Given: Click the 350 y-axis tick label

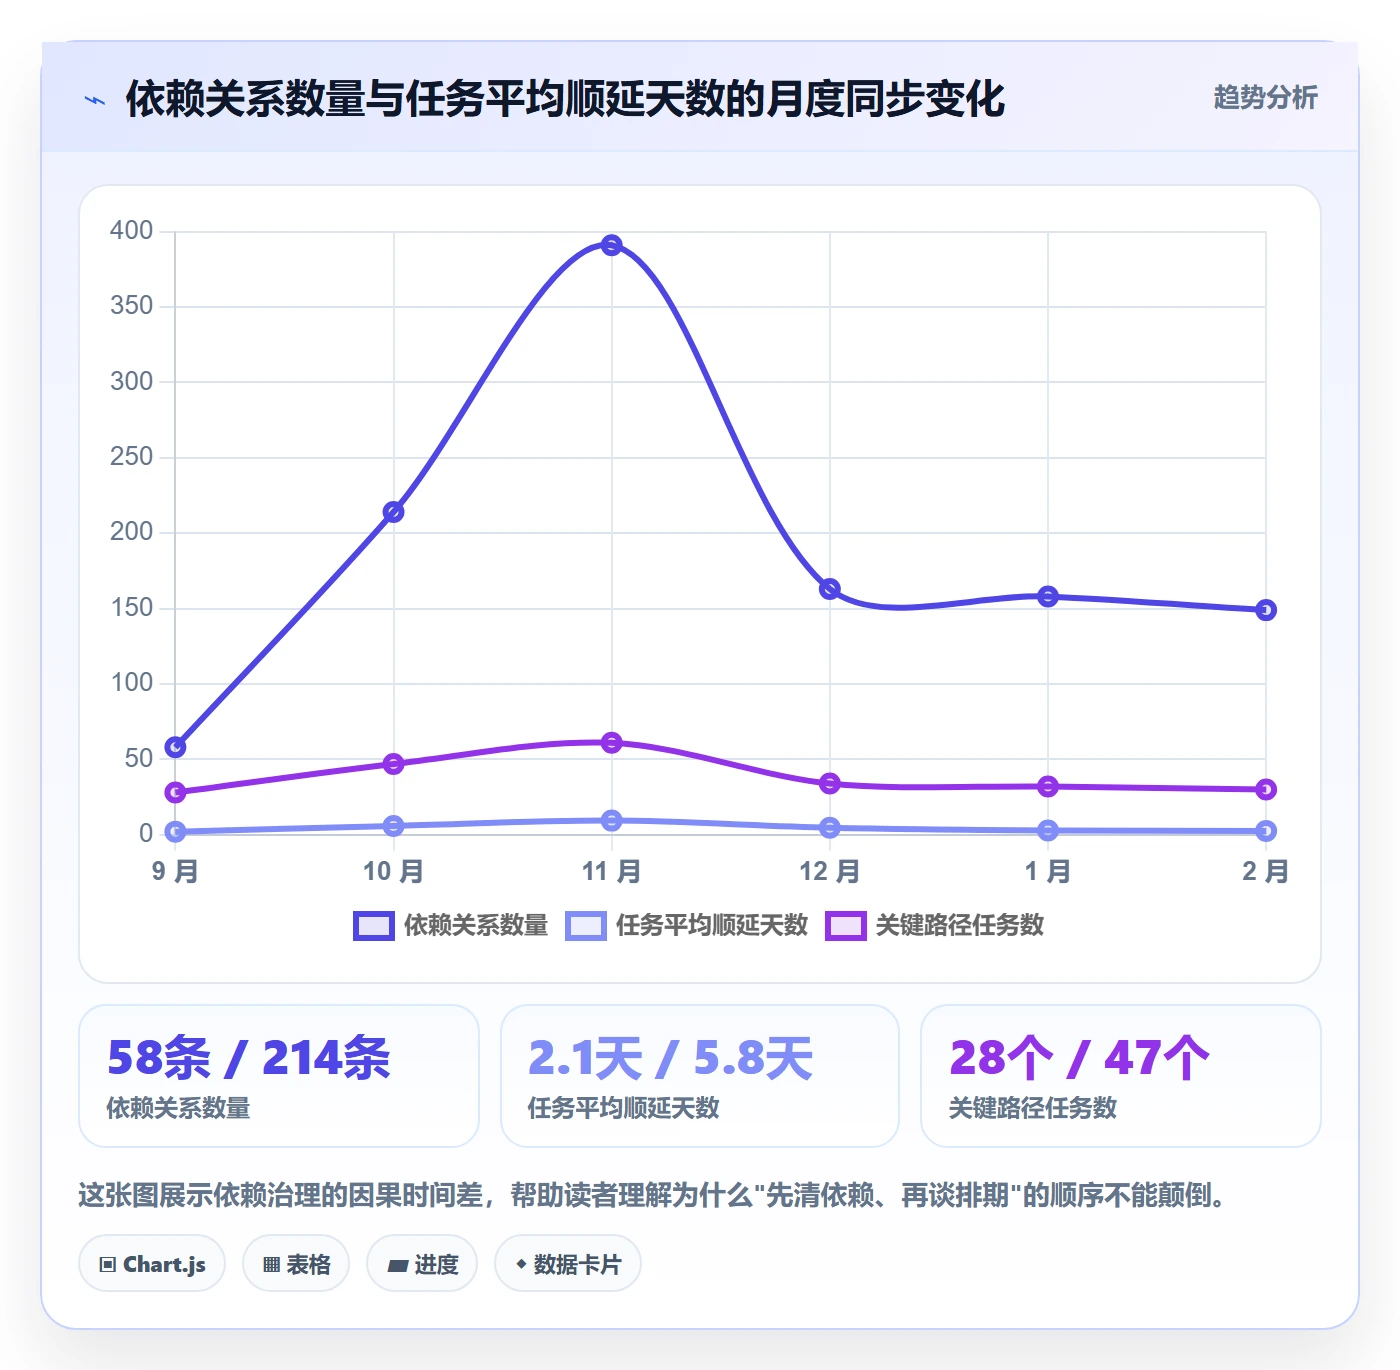Looking at the screenshot, I should 132,306.
